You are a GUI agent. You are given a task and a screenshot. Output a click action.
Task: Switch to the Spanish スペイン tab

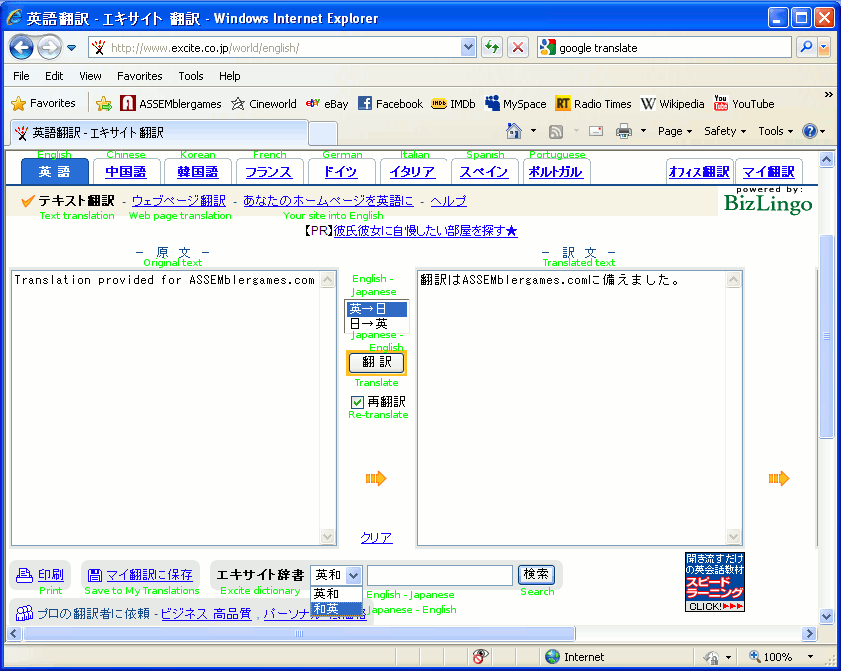pyautogui.click(x=484, y=172)
